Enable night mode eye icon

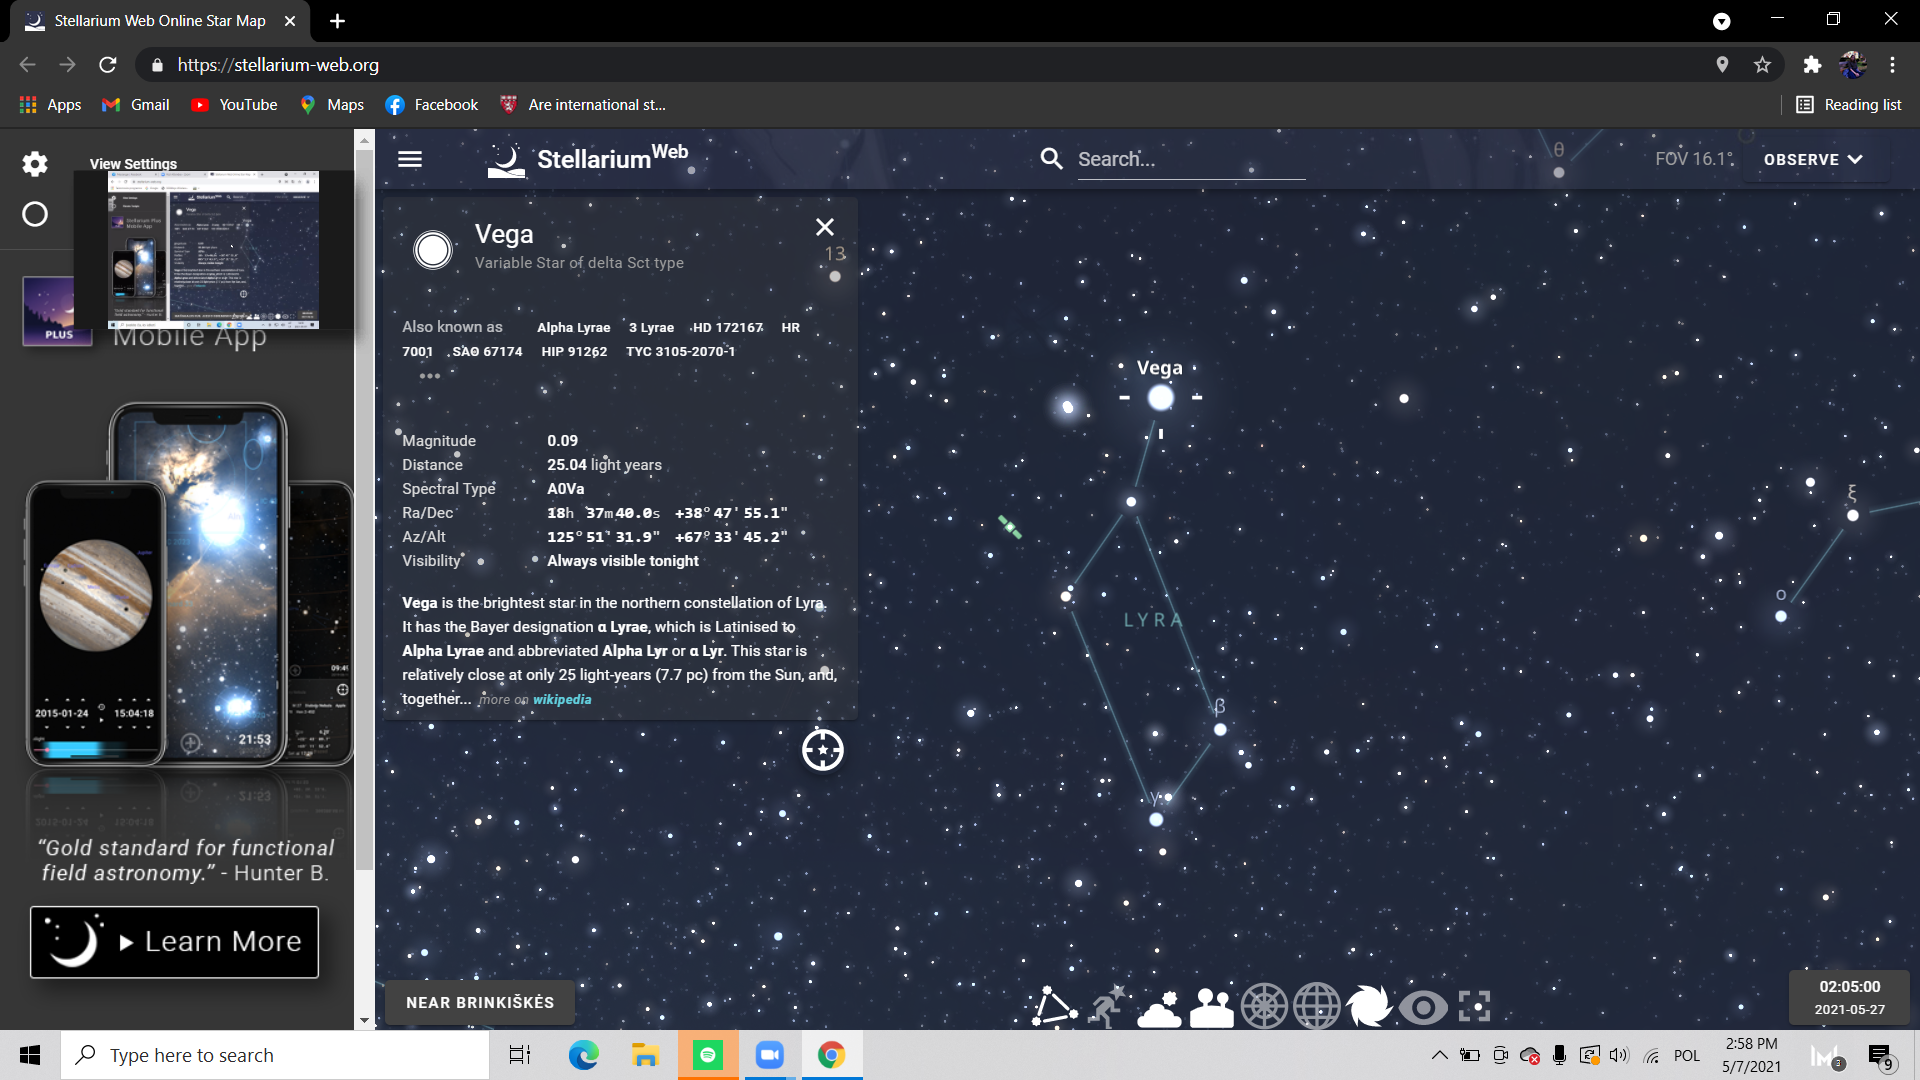1422,1007
